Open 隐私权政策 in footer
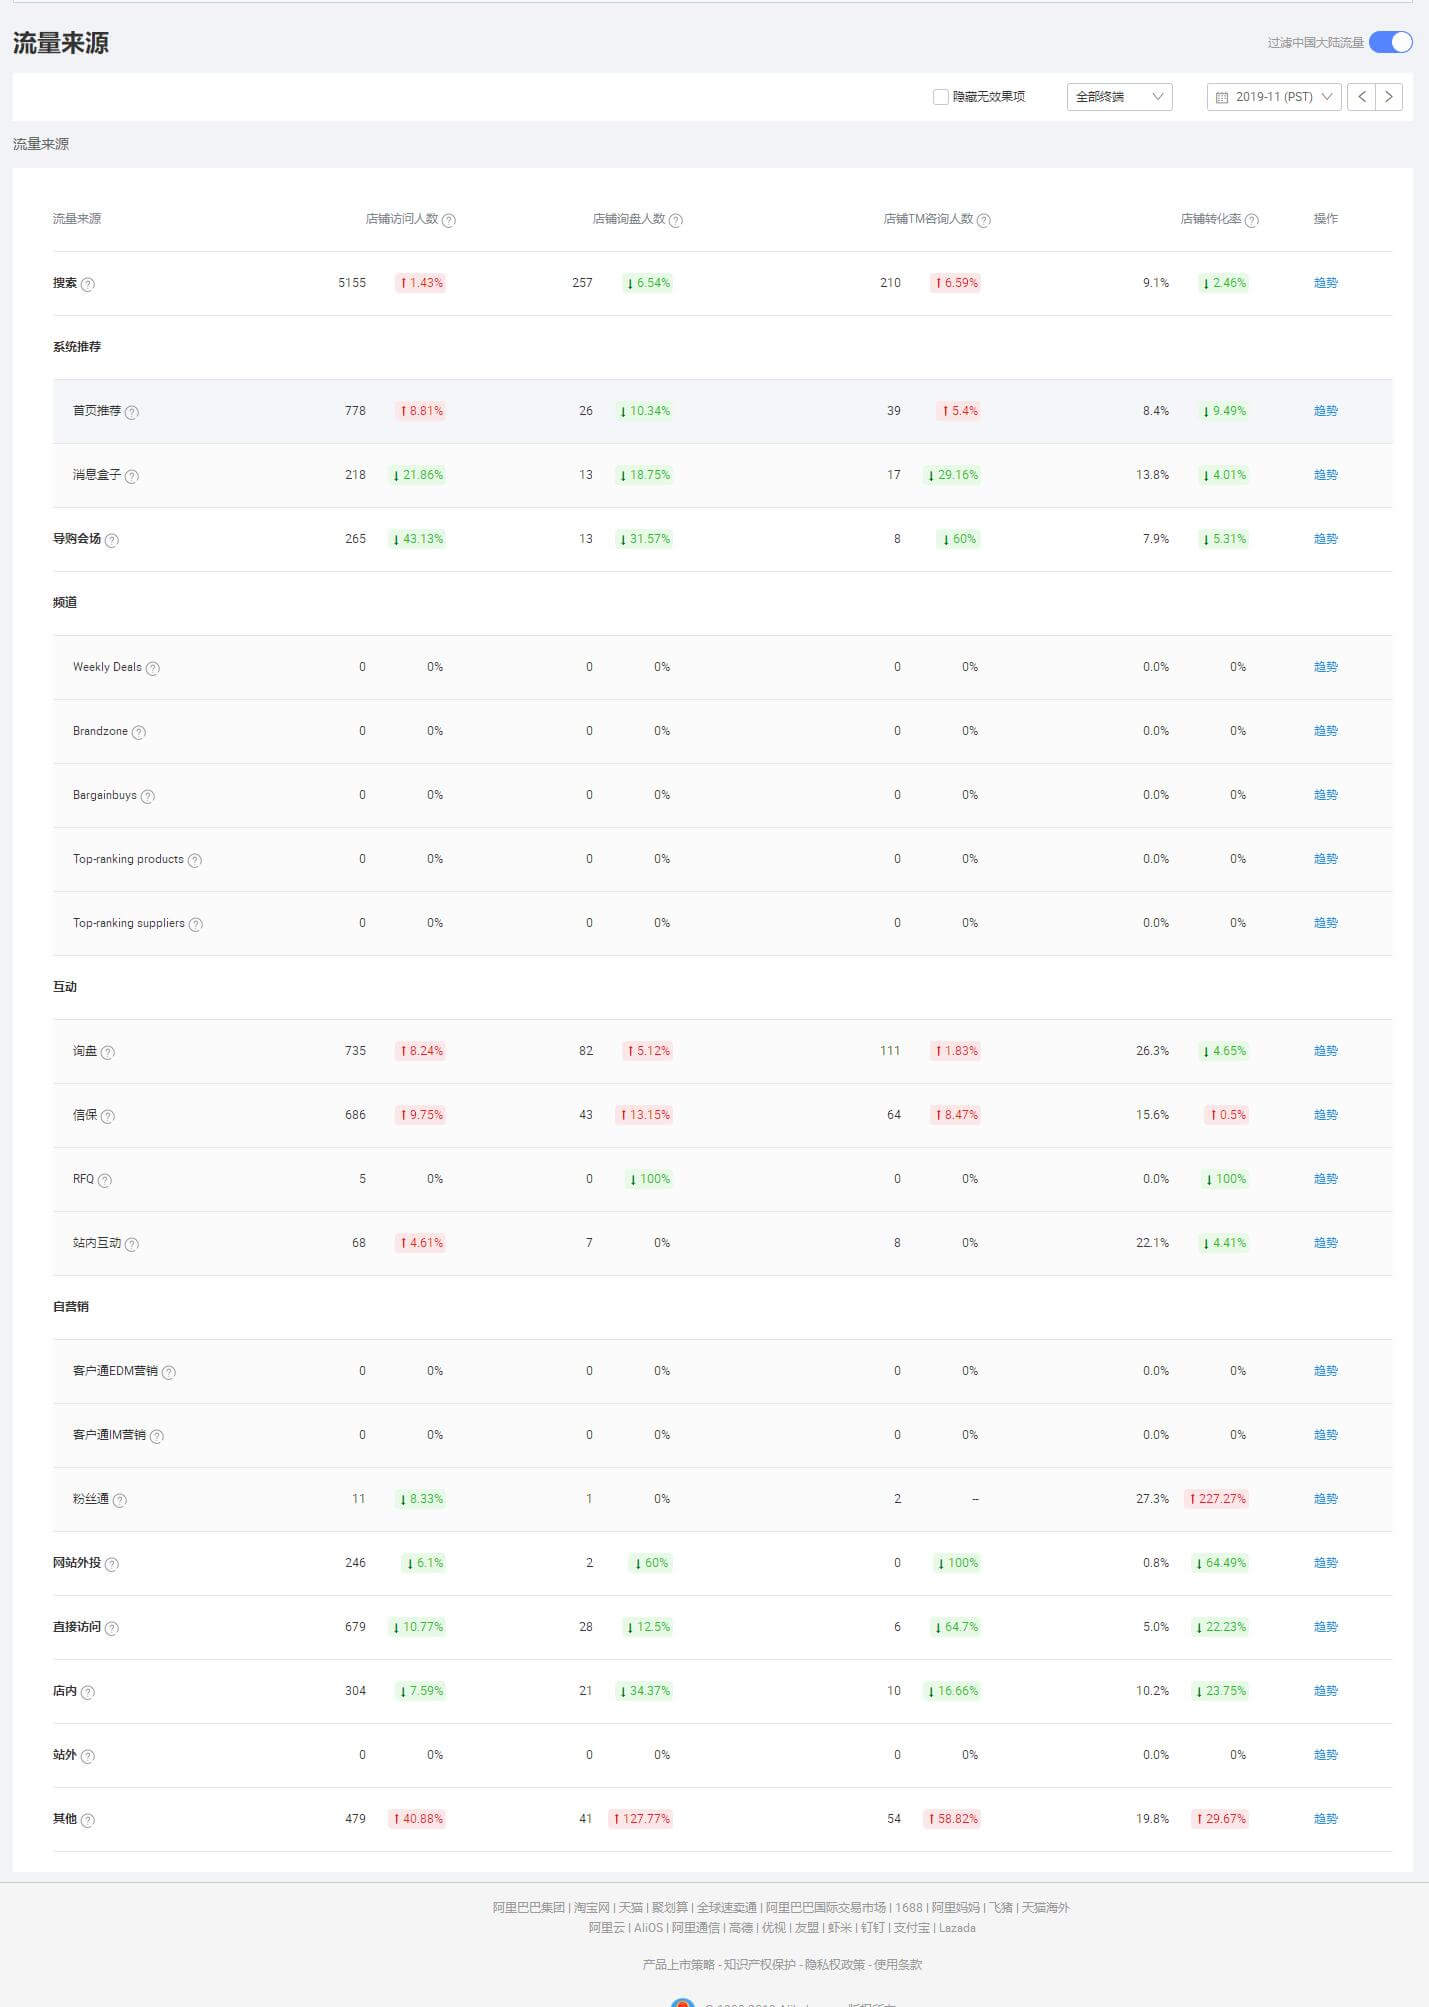Viewport: 1429px width, 2007px height. click(834, 1964)
